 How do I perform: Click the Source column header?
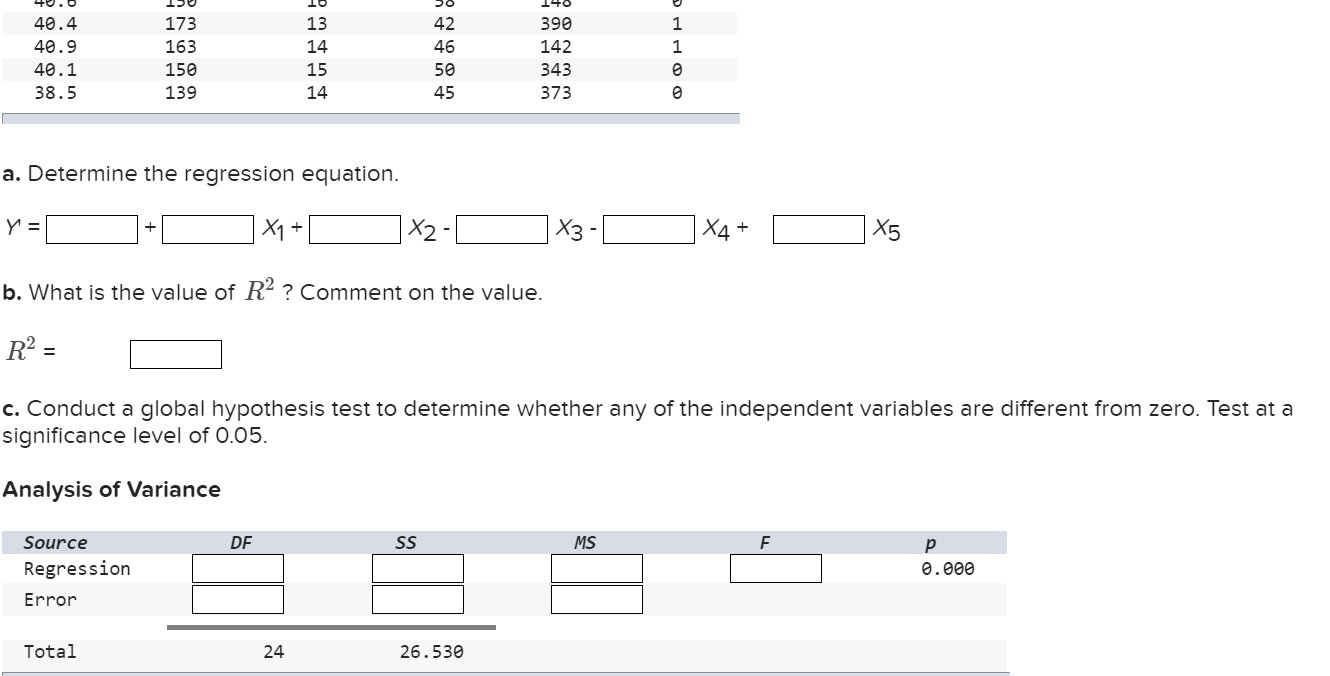[55, 543]
